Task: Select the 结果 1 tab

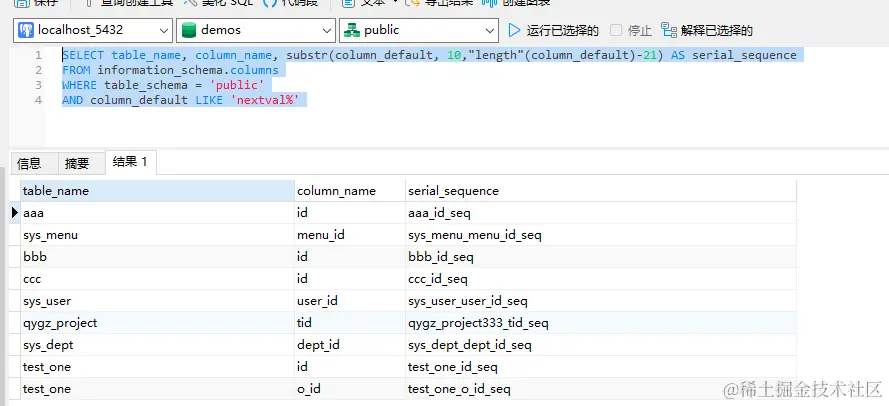Action: point(131,162)
